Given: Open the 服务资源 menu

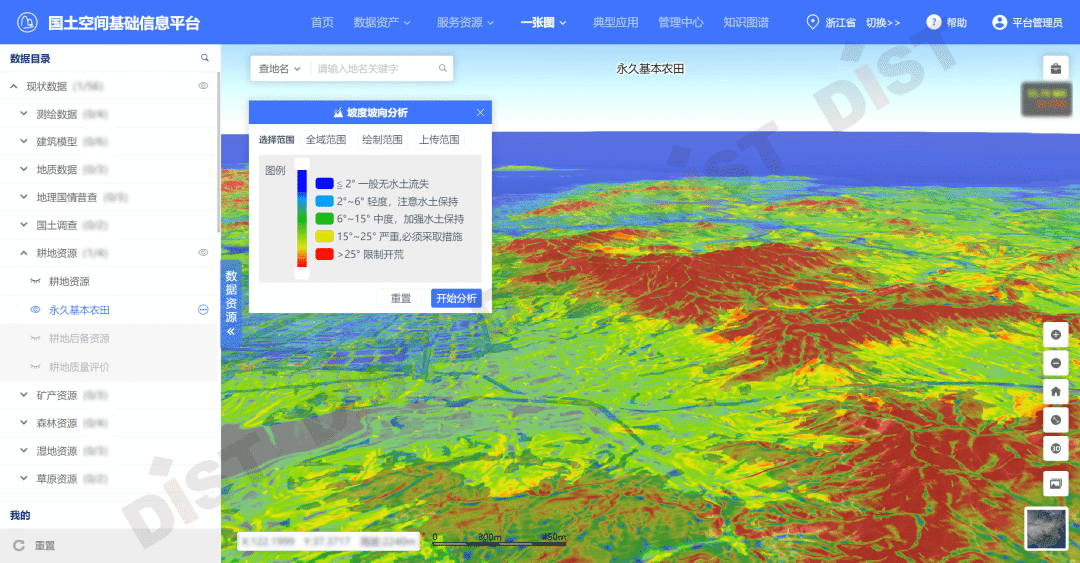Looking at the screenshot, I should click(466, 22).
